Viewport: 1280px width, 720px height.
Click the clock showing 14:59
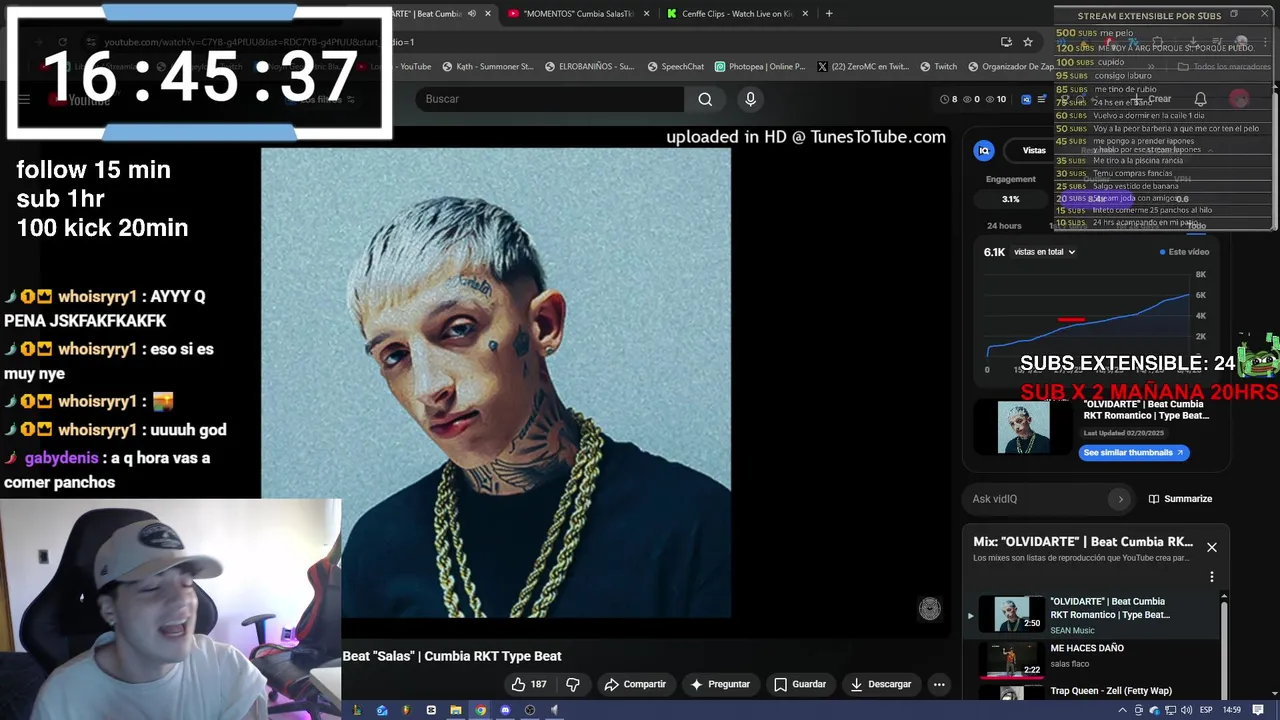(x=1232, y=710)
